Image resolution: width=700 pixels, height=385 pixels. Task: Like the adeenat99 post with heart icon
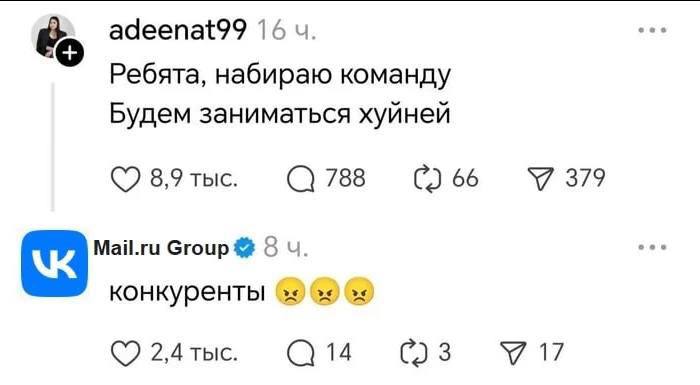click(x=125, y=179)
